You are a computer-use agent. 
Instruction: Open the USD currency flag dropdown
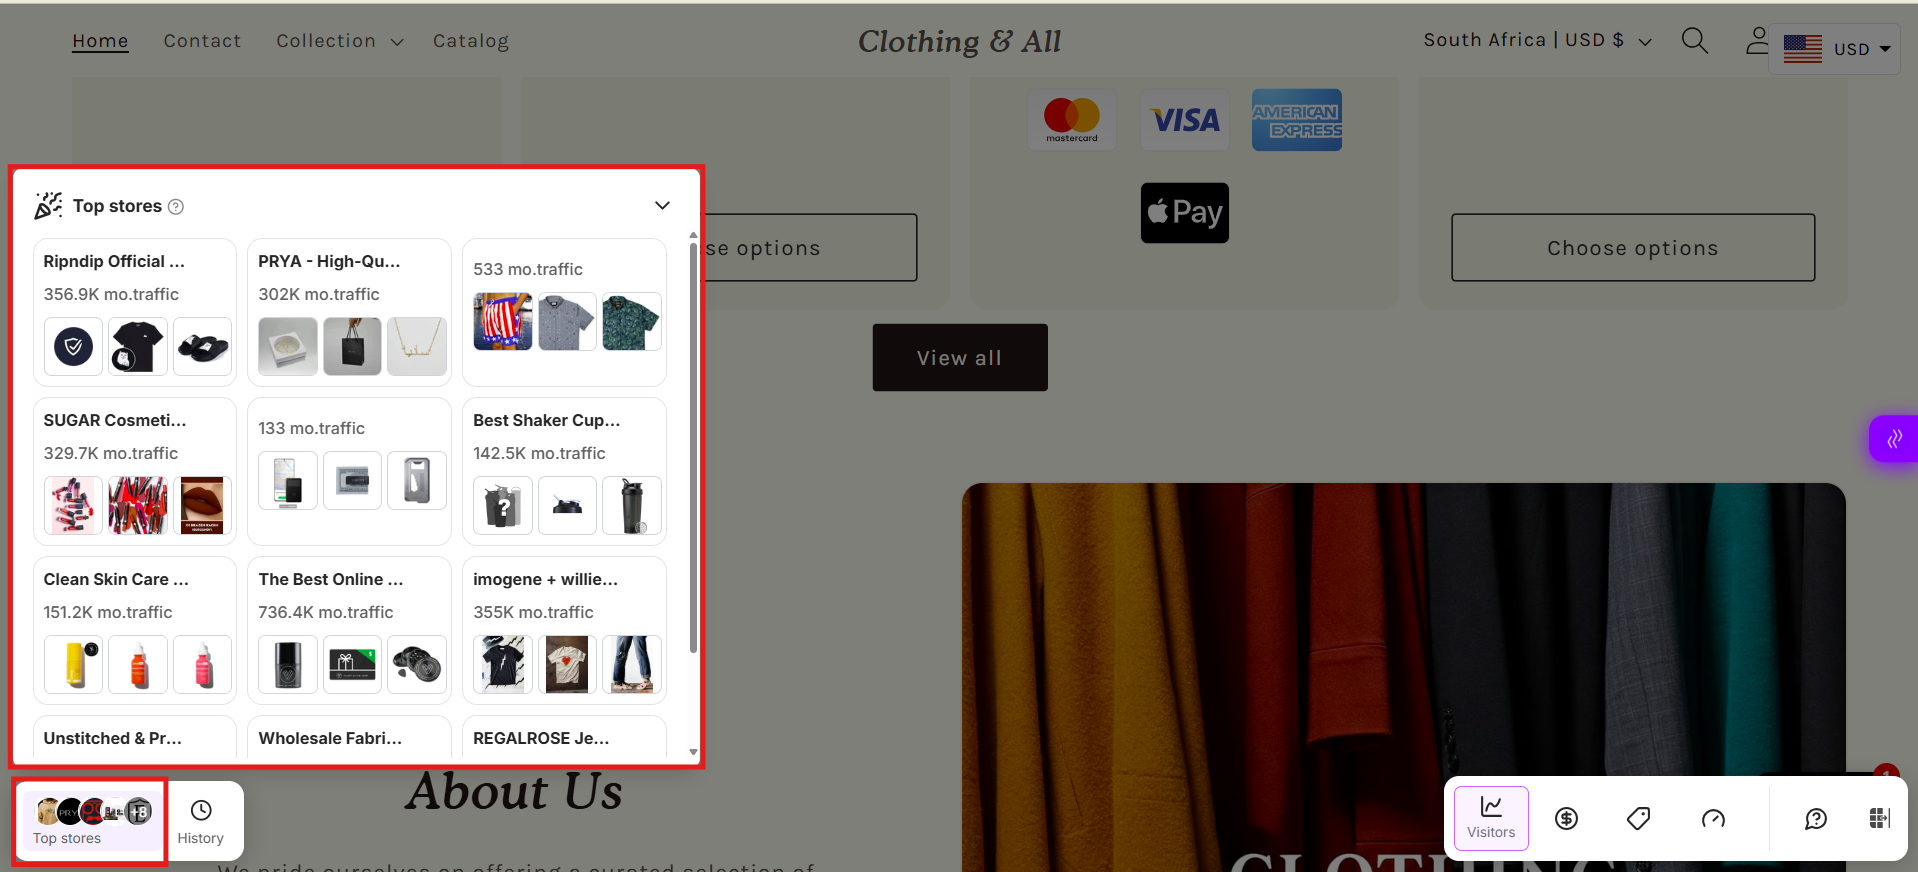coord(1835,49)
